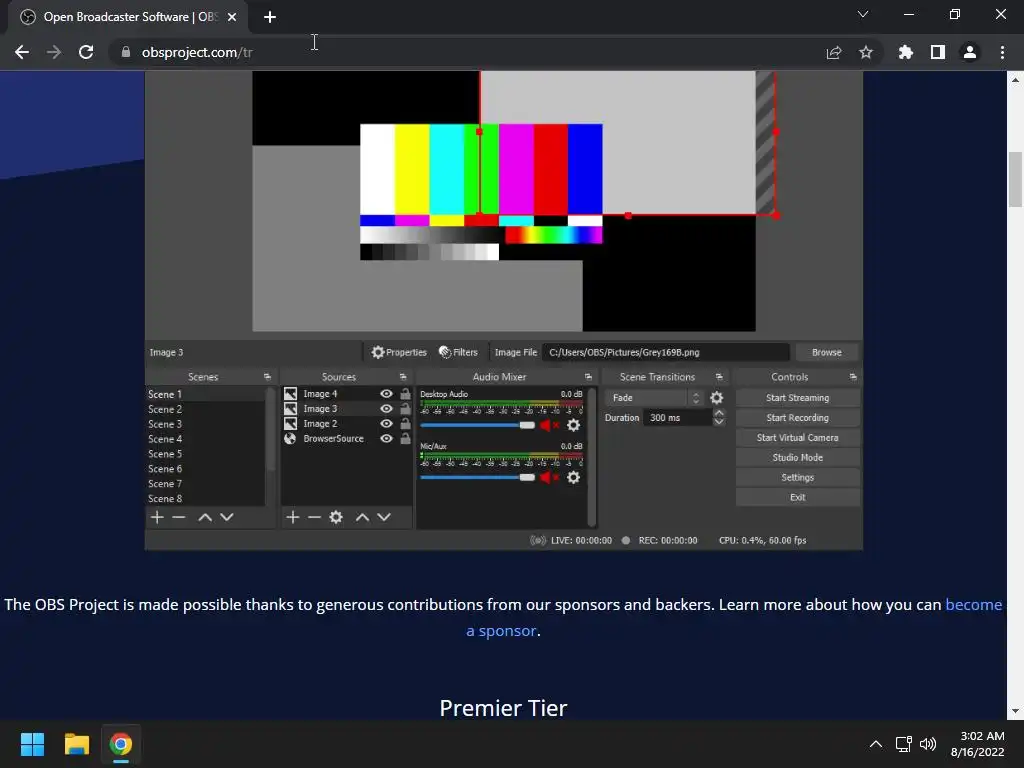Select Scene 4 in Scenes list
Image resolution: width=1024 pixels, height=768 pixels.
tap(205, 439)
